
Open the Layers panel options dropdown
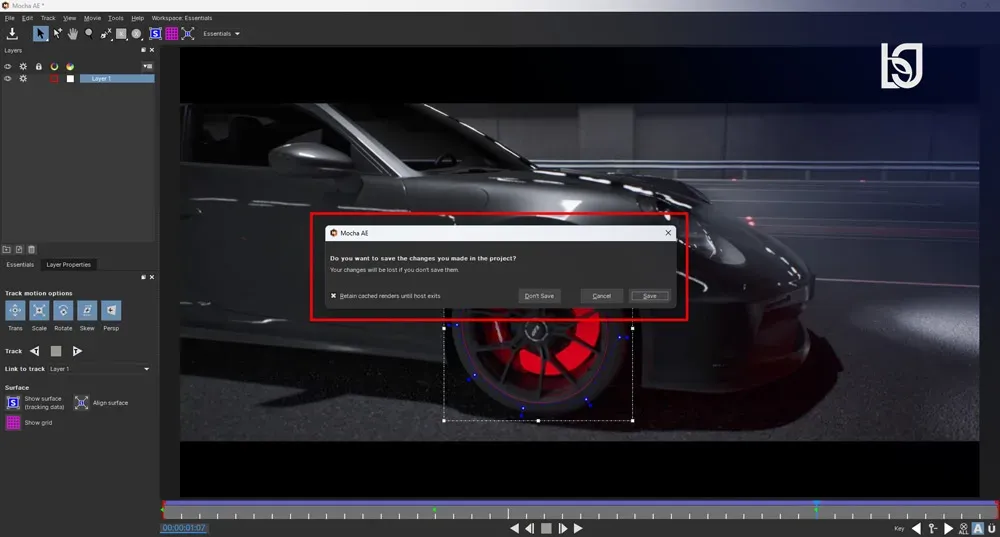pos(147,66)
